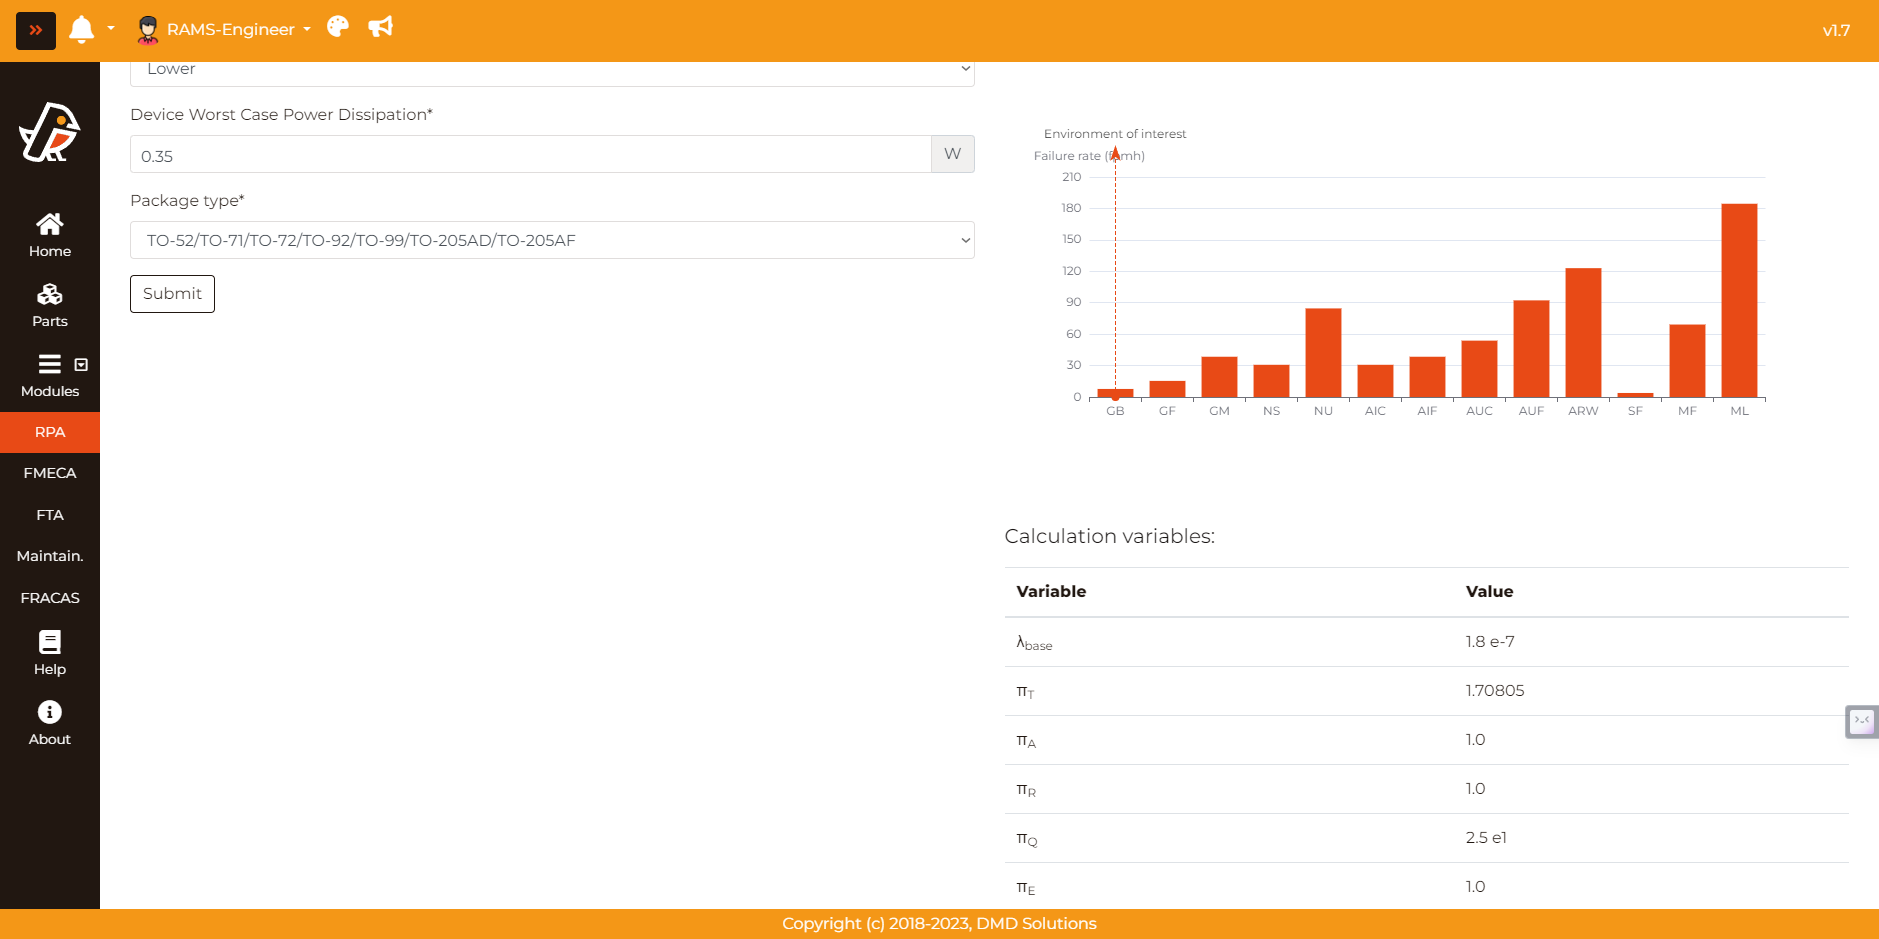Open the Help book icon
1879x939 pixels.
(x=50, y=653)
